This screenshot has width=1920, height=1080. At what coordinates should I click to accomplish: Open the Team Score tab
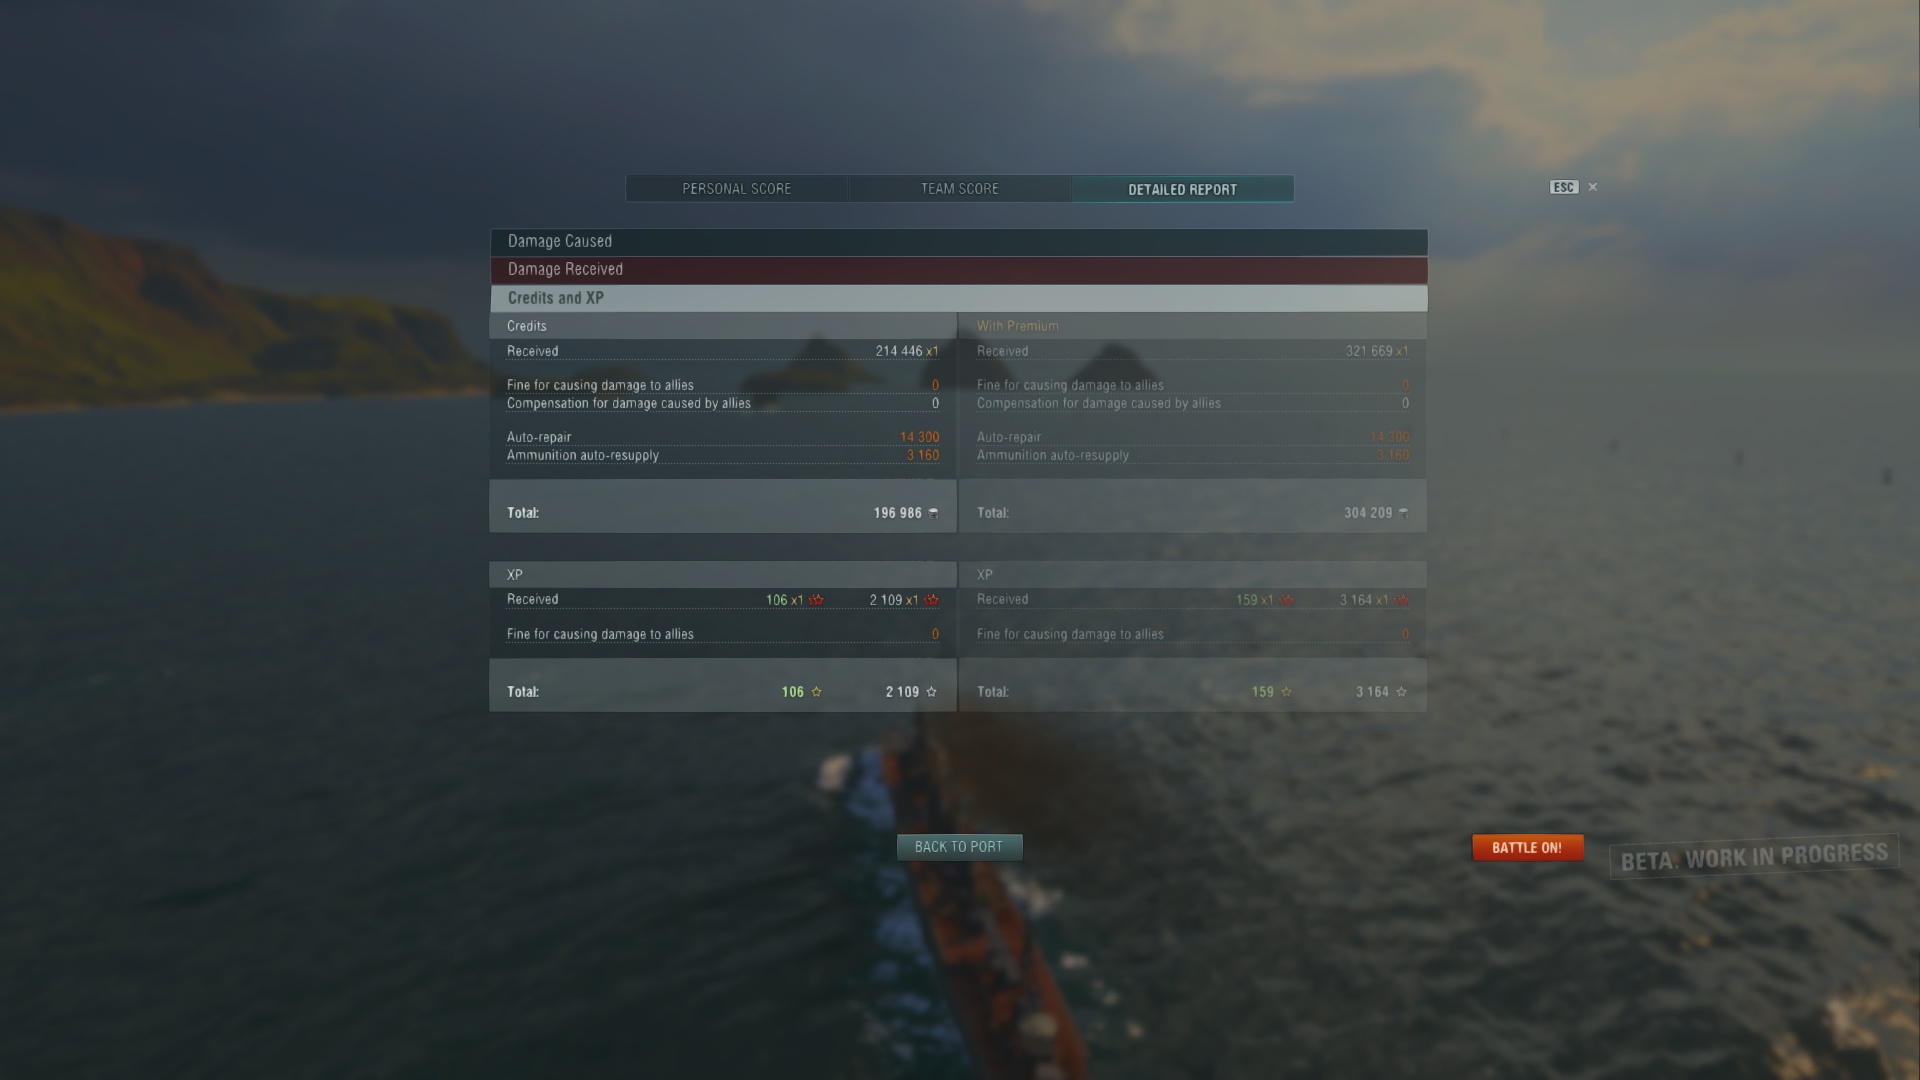pos(960,189)
